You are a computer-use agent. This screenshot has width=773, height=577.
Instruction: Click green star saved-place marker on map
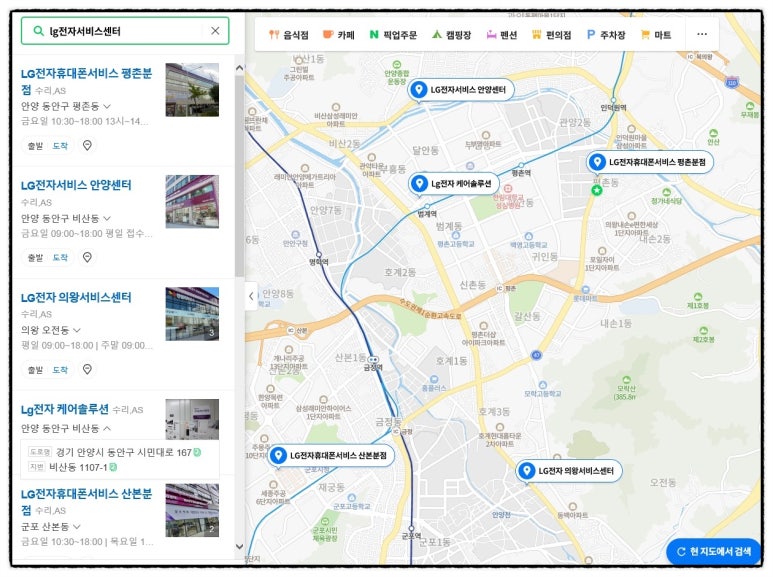[x=597, y=190]
